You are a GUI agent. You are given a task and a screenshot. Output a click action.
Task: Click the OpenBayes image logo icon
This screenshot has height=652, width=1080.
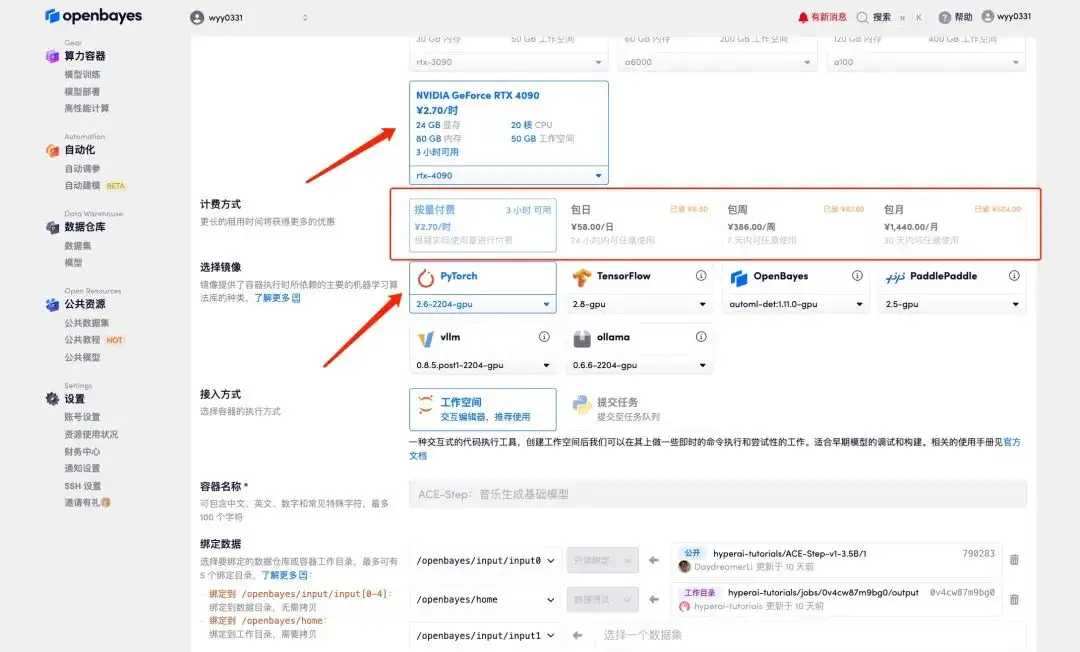coord(738,277)
